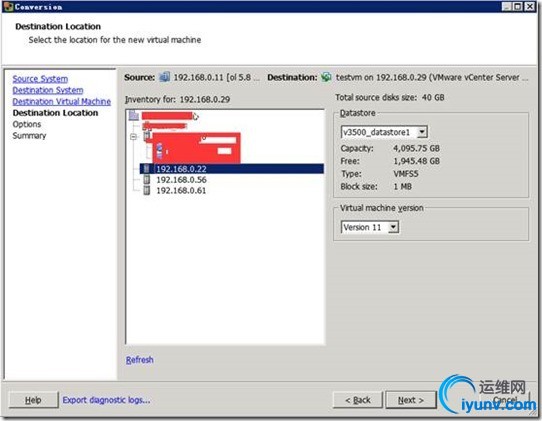Select host 192.168.0.22 in inventory
Viewport: 542px width, 421px height.
click(232, 169)
